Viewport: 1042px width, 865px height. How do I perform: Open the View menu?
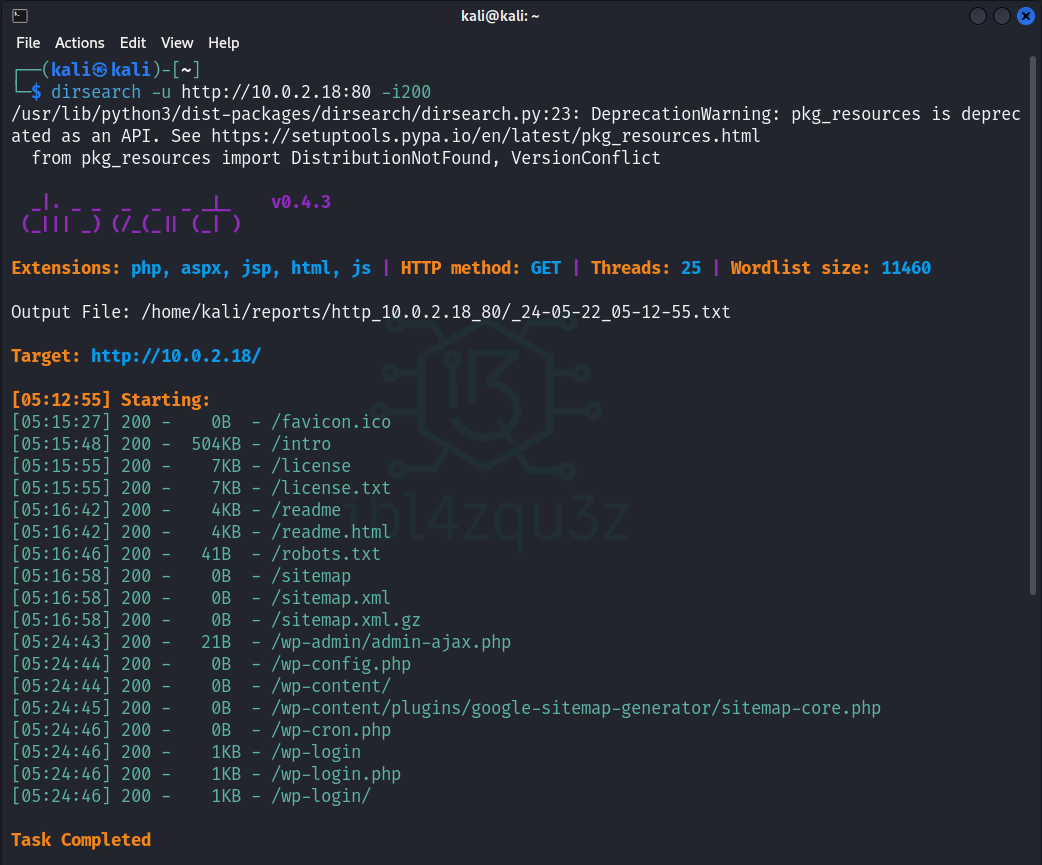(x=177, y=43)
